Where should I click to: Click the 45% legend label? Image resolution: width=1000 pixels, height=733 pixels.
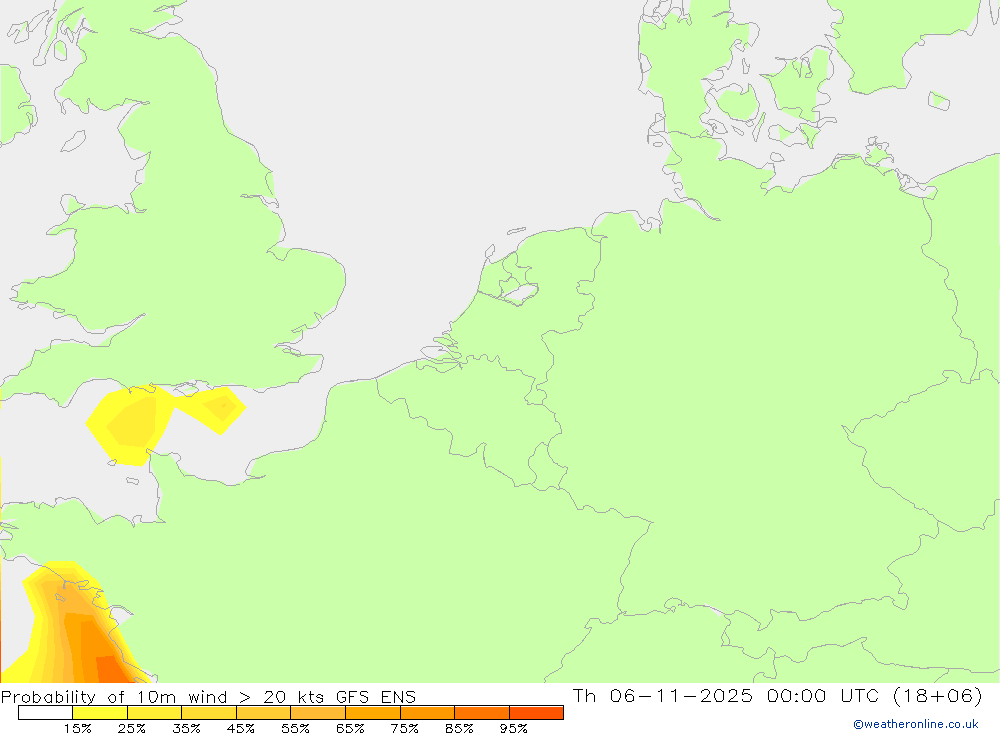tap(240, 728)
